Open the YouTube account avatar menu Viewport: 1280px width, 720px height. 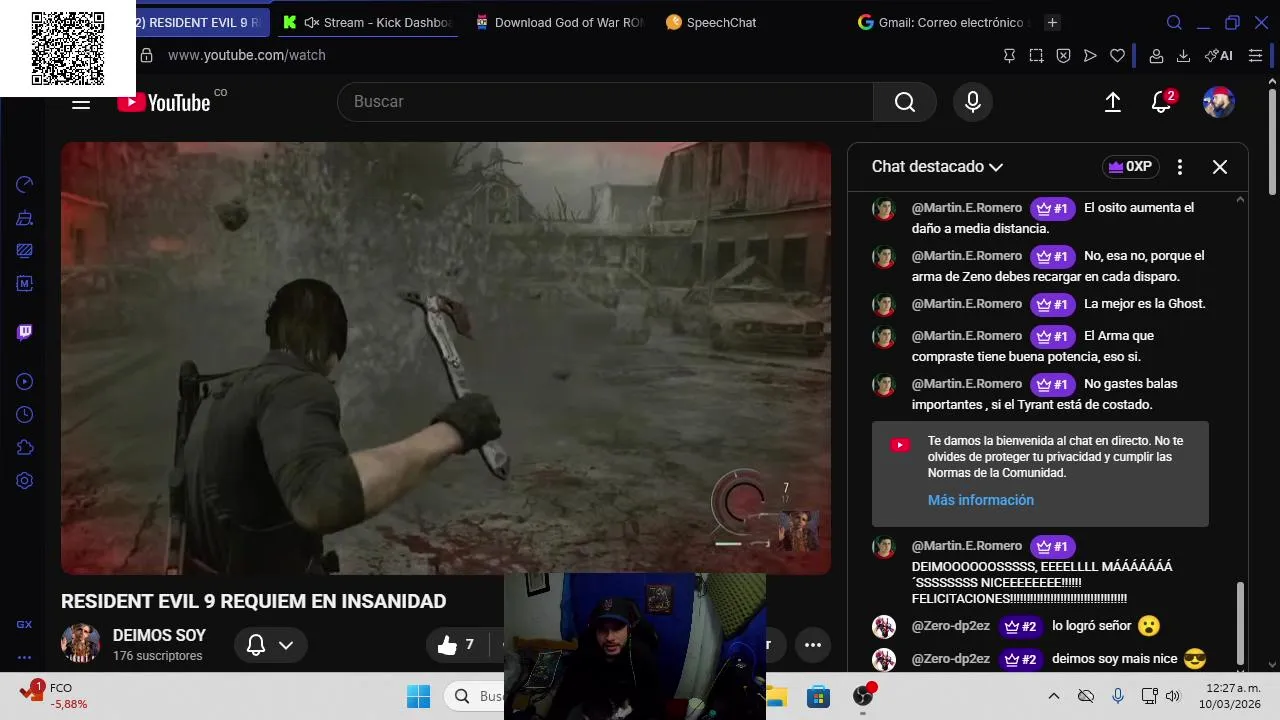[1218, 102]
